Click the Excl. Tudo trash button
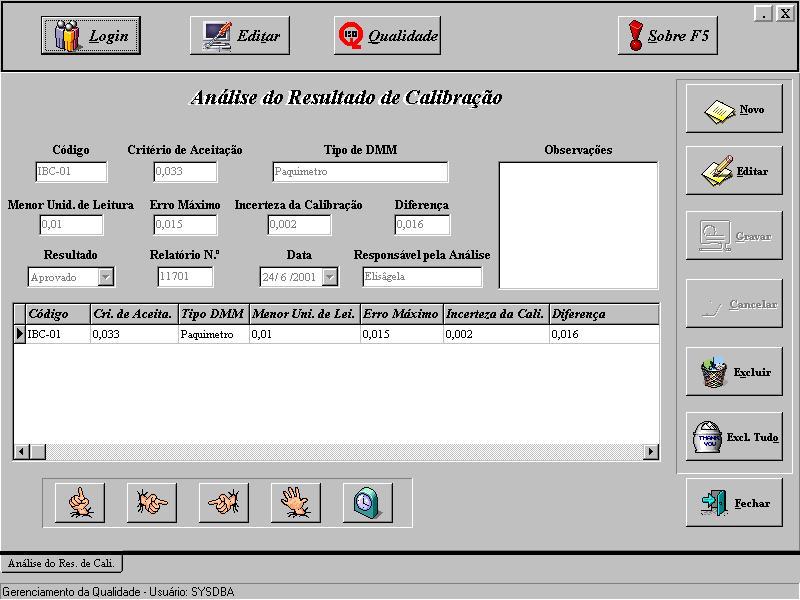Image resolution: width=800 pixels, height=600 pixels. [734, 437]
